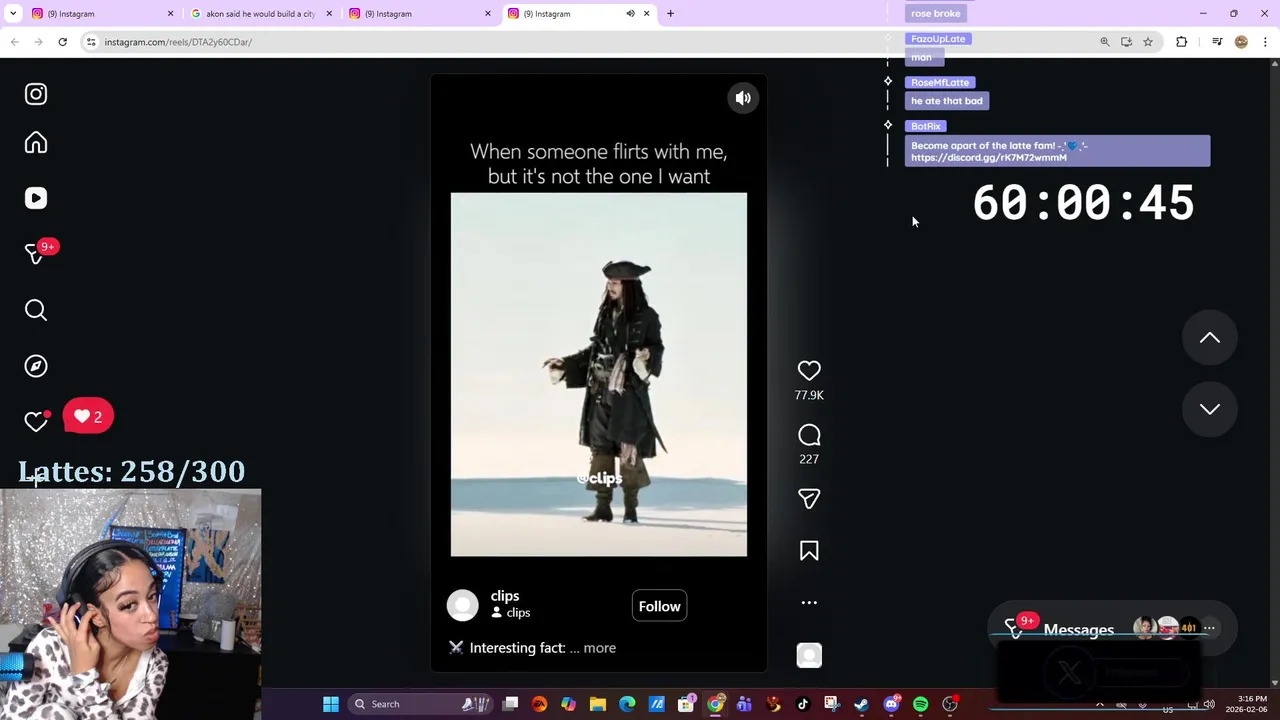Open the Windows Start menu
Screen dimensions: 1280x720
331,704
